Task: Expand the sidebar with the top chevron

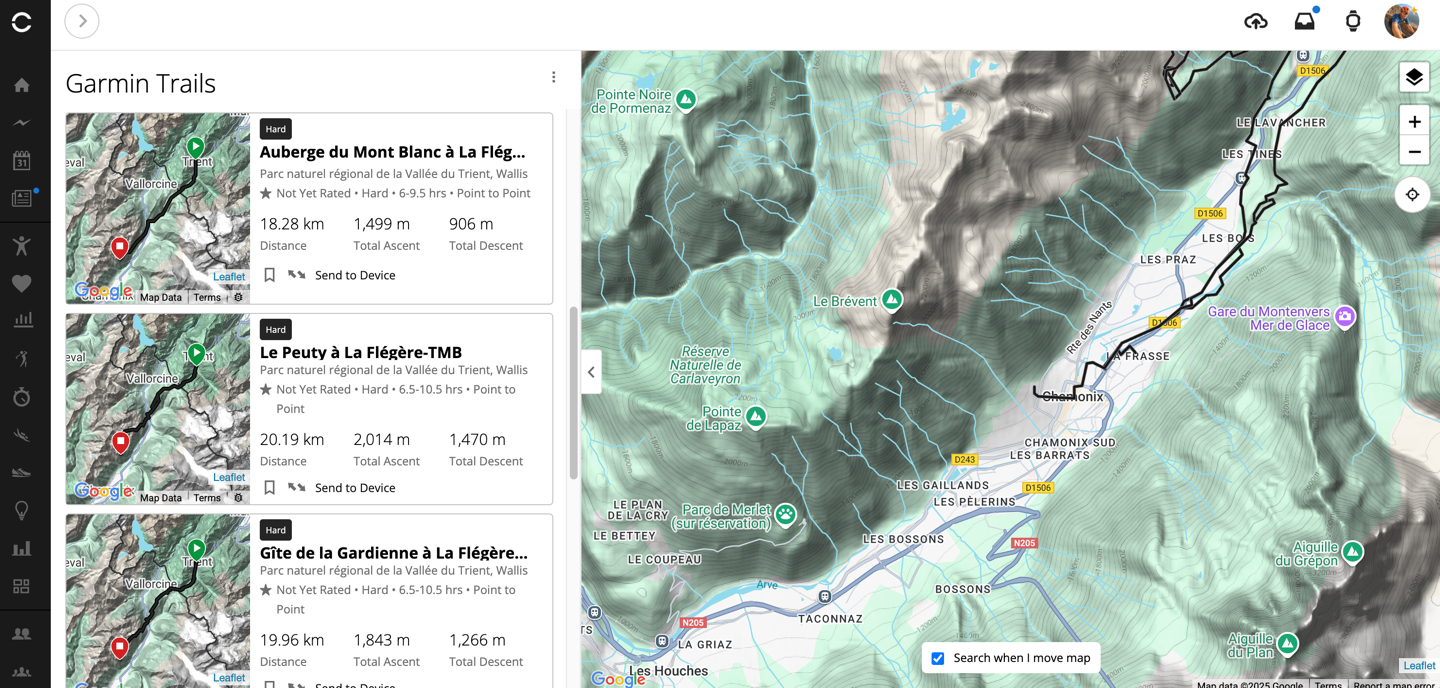Action: point(82,21)
